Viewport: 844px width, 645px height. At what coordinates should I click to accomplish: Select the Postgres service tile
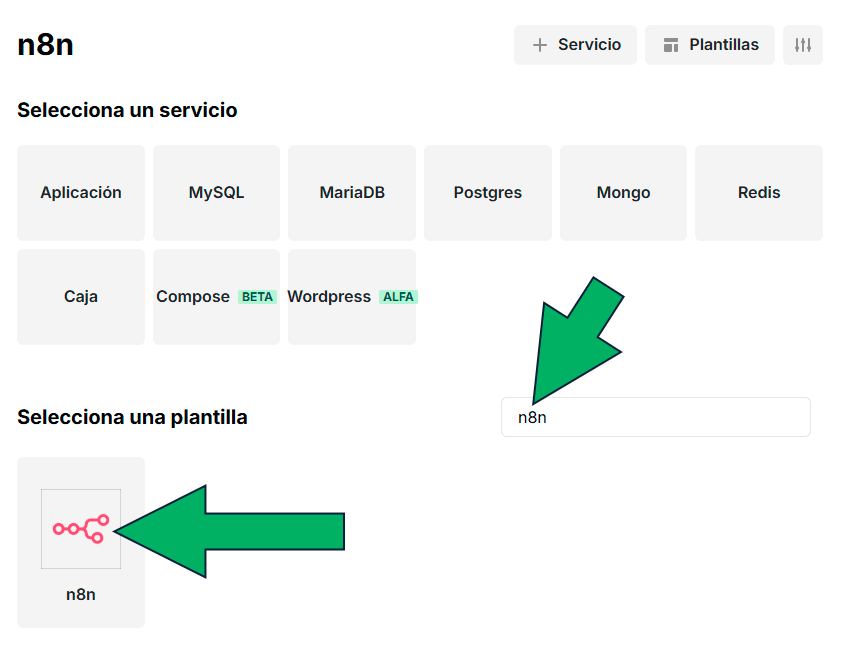tap(487, 193)
